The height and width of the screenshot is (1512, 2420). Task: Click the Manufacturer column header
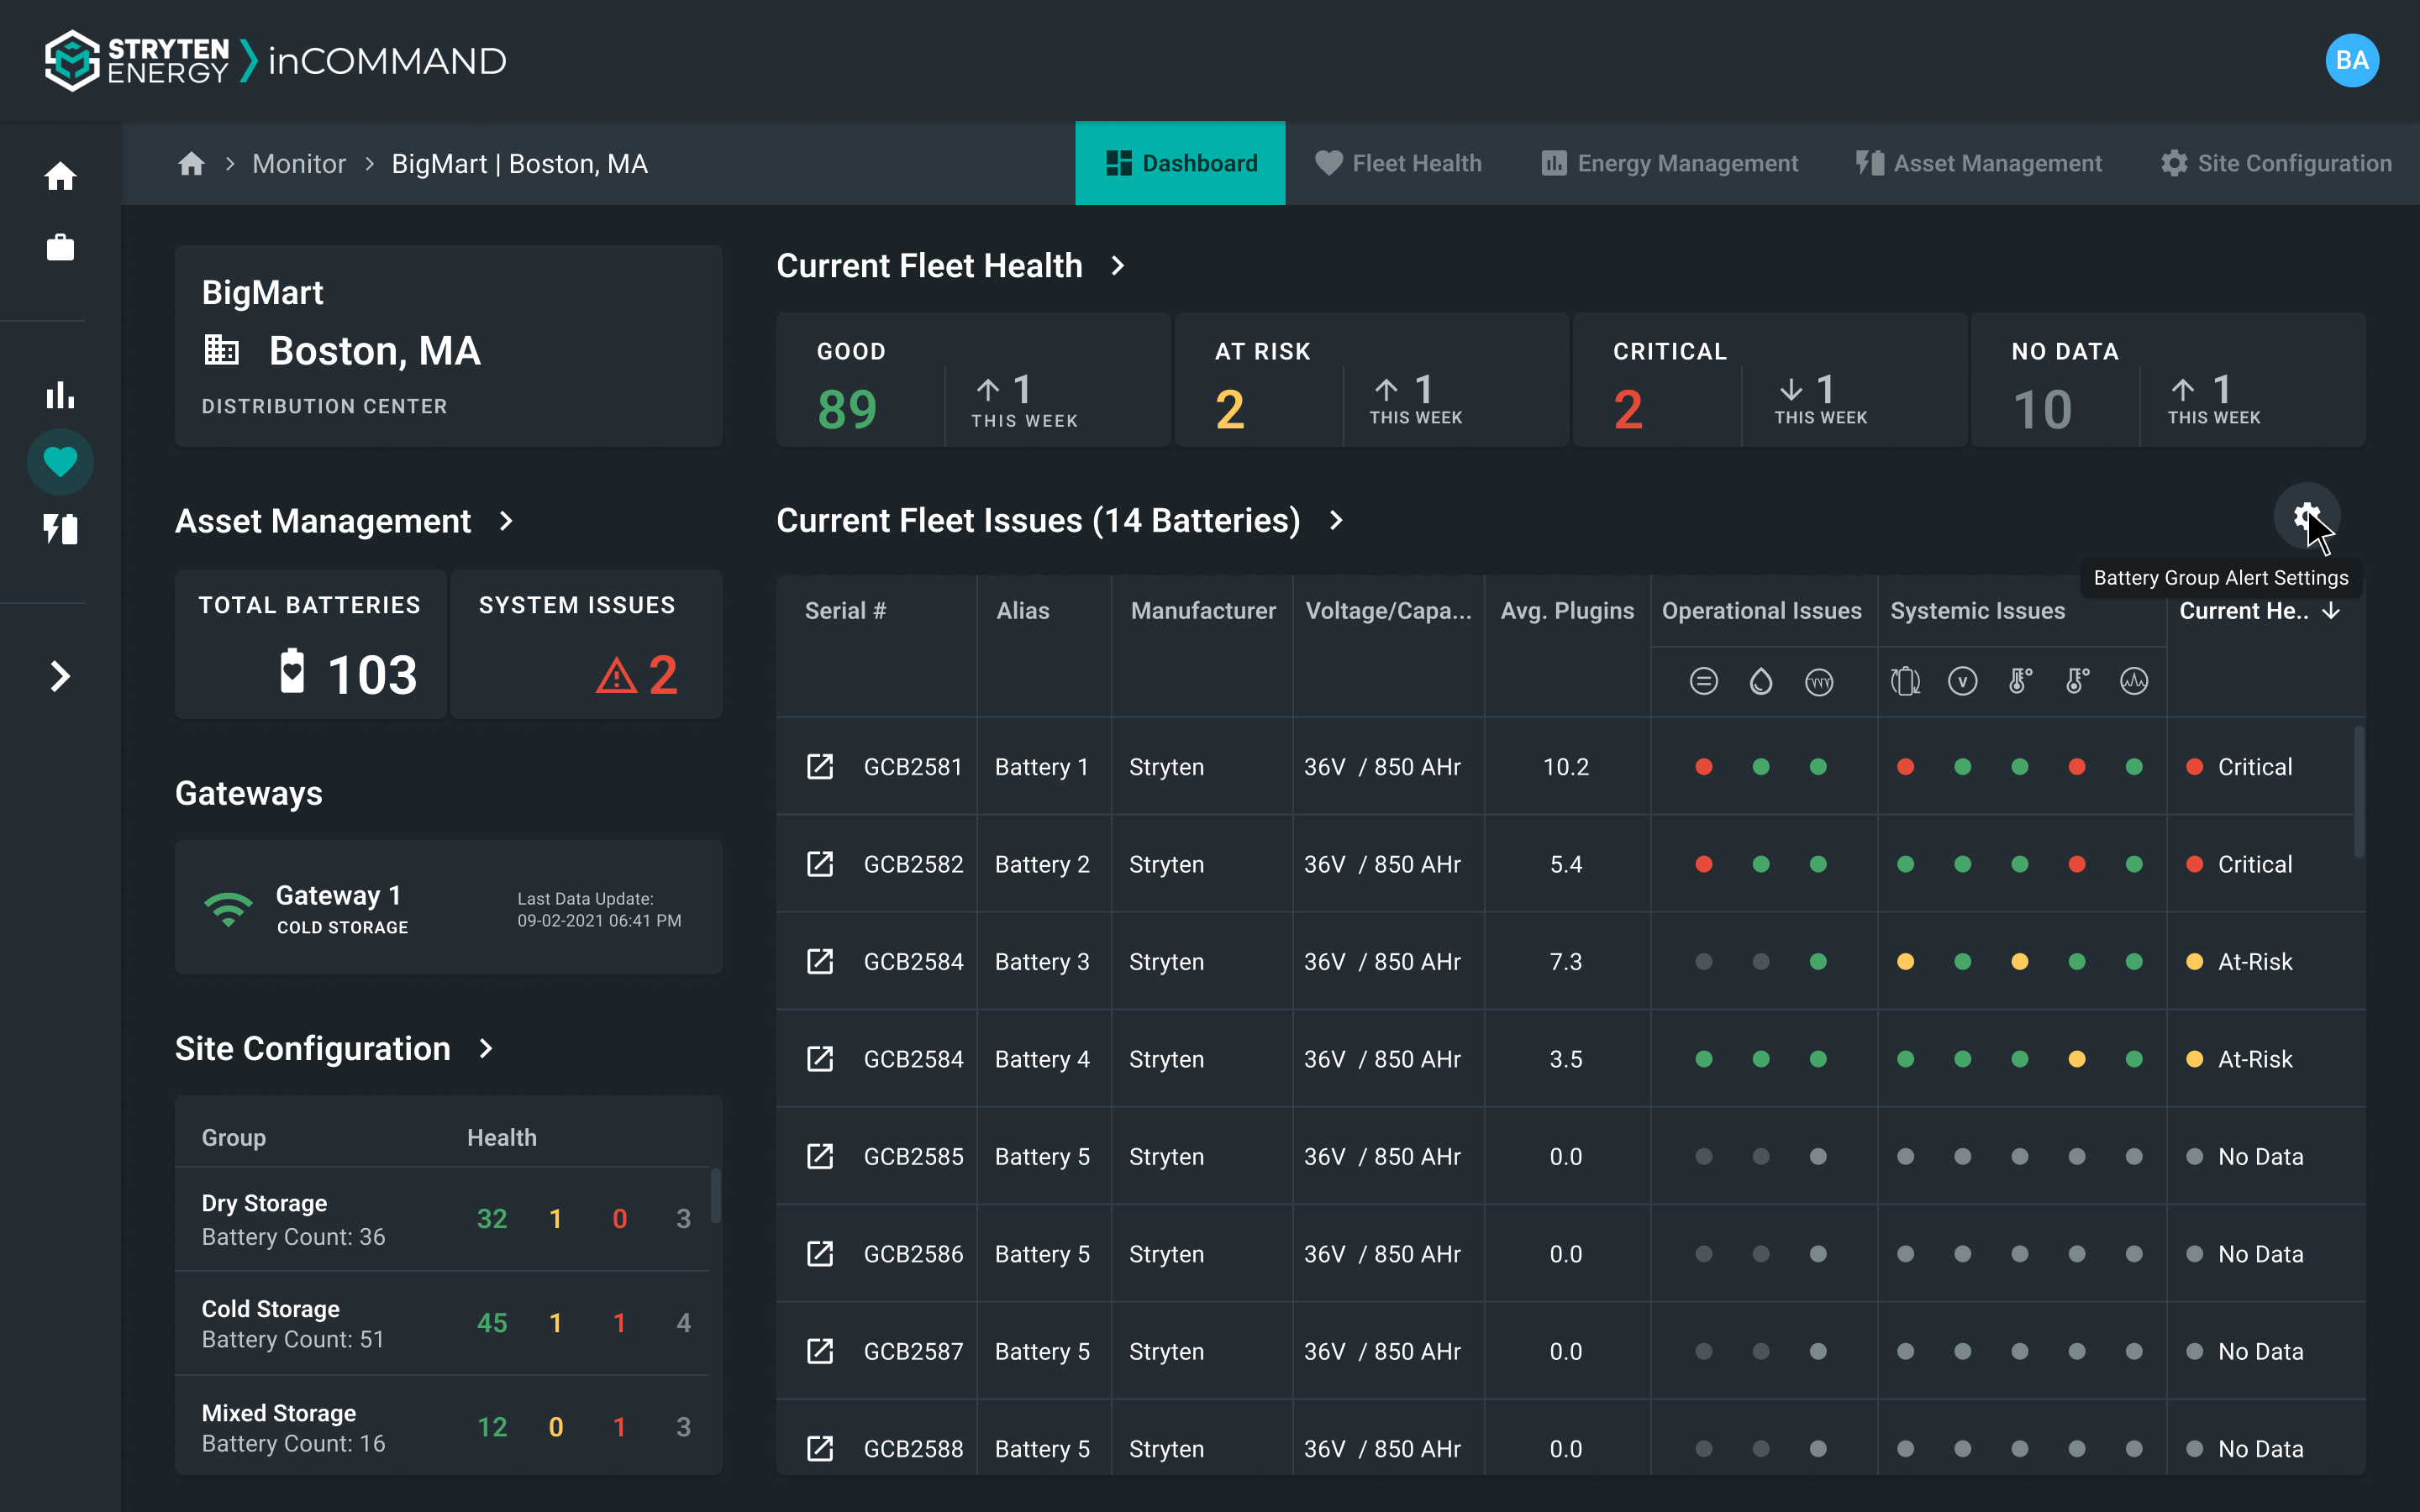pyautogui.click(x=1203, y=610)
